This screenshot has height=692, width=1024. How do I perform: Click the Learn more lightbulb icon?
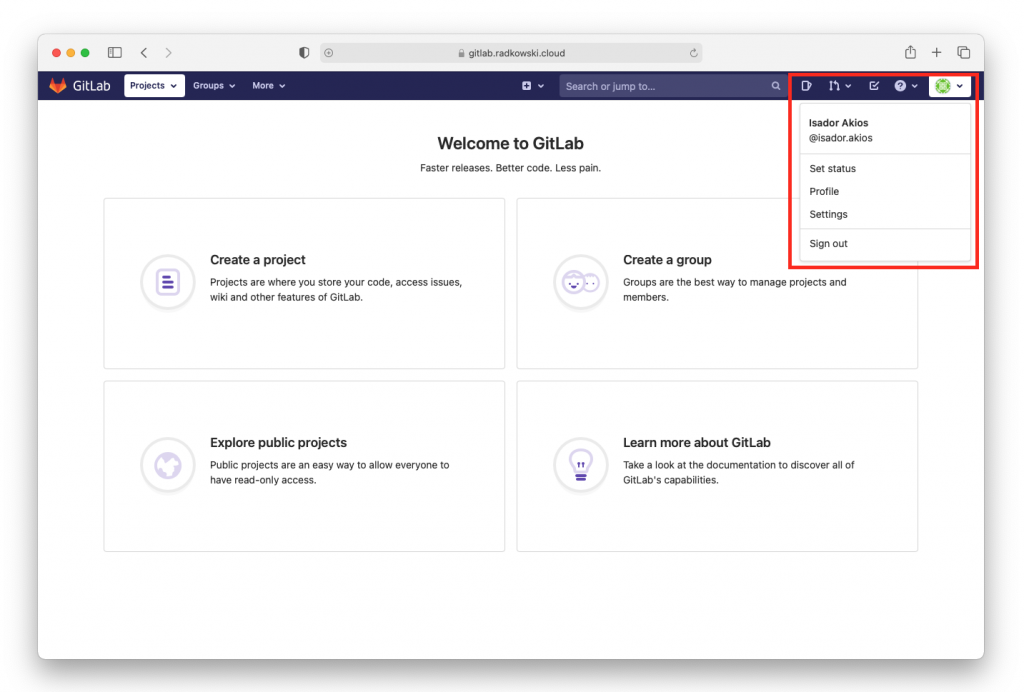pyautogui.click(x=581, y=465)
